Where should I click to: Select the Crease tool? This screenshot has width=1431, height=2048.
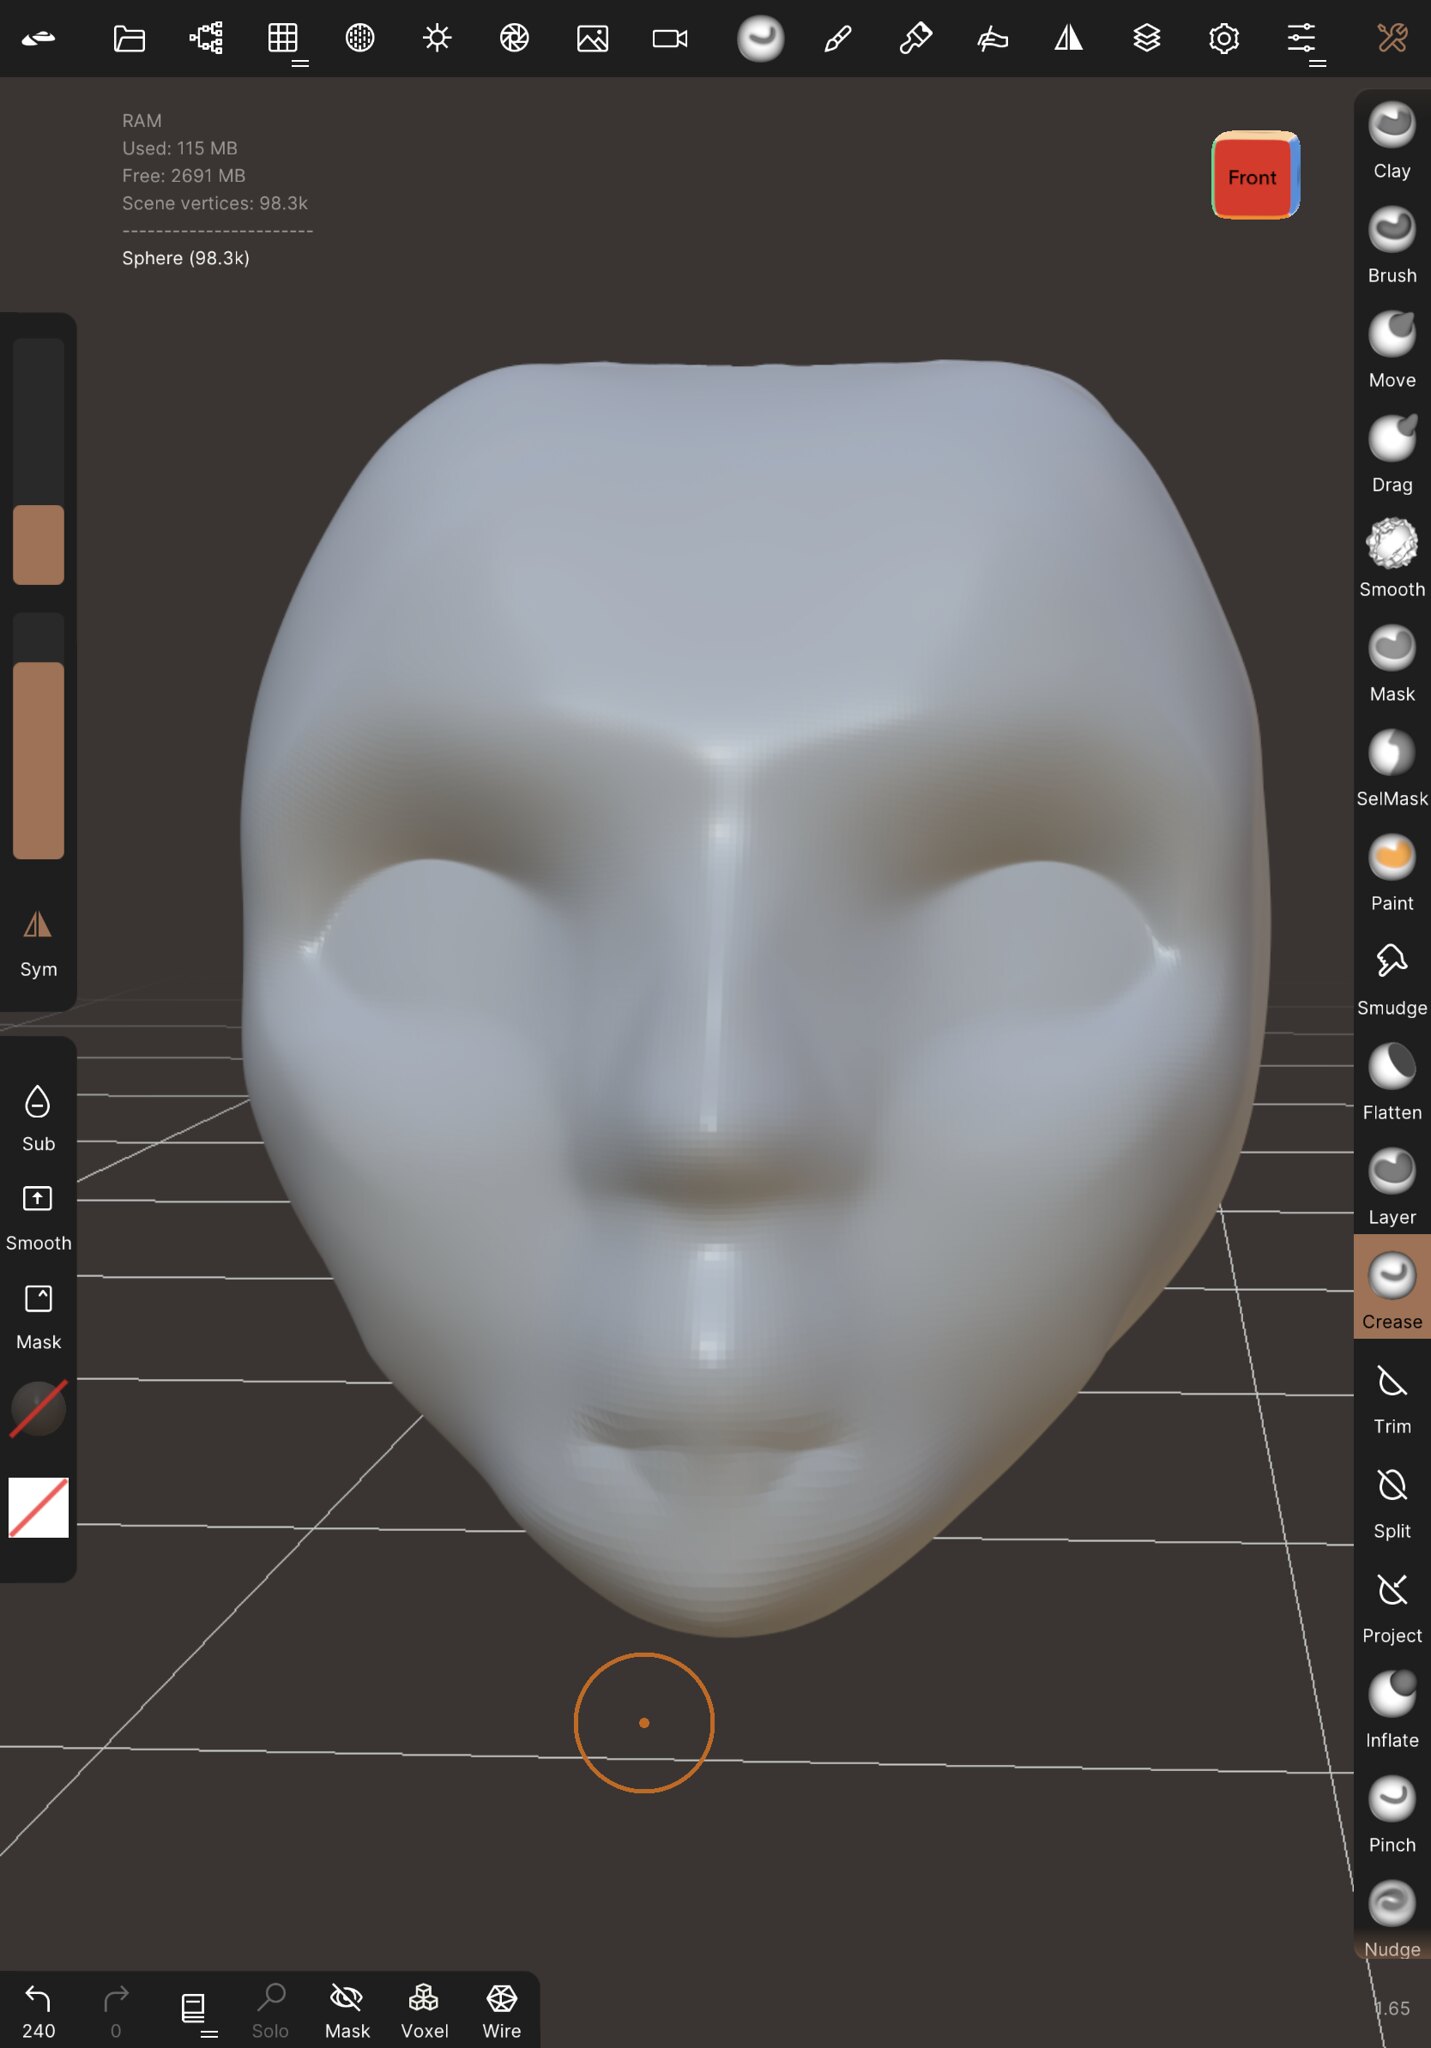point(1391,1288)
